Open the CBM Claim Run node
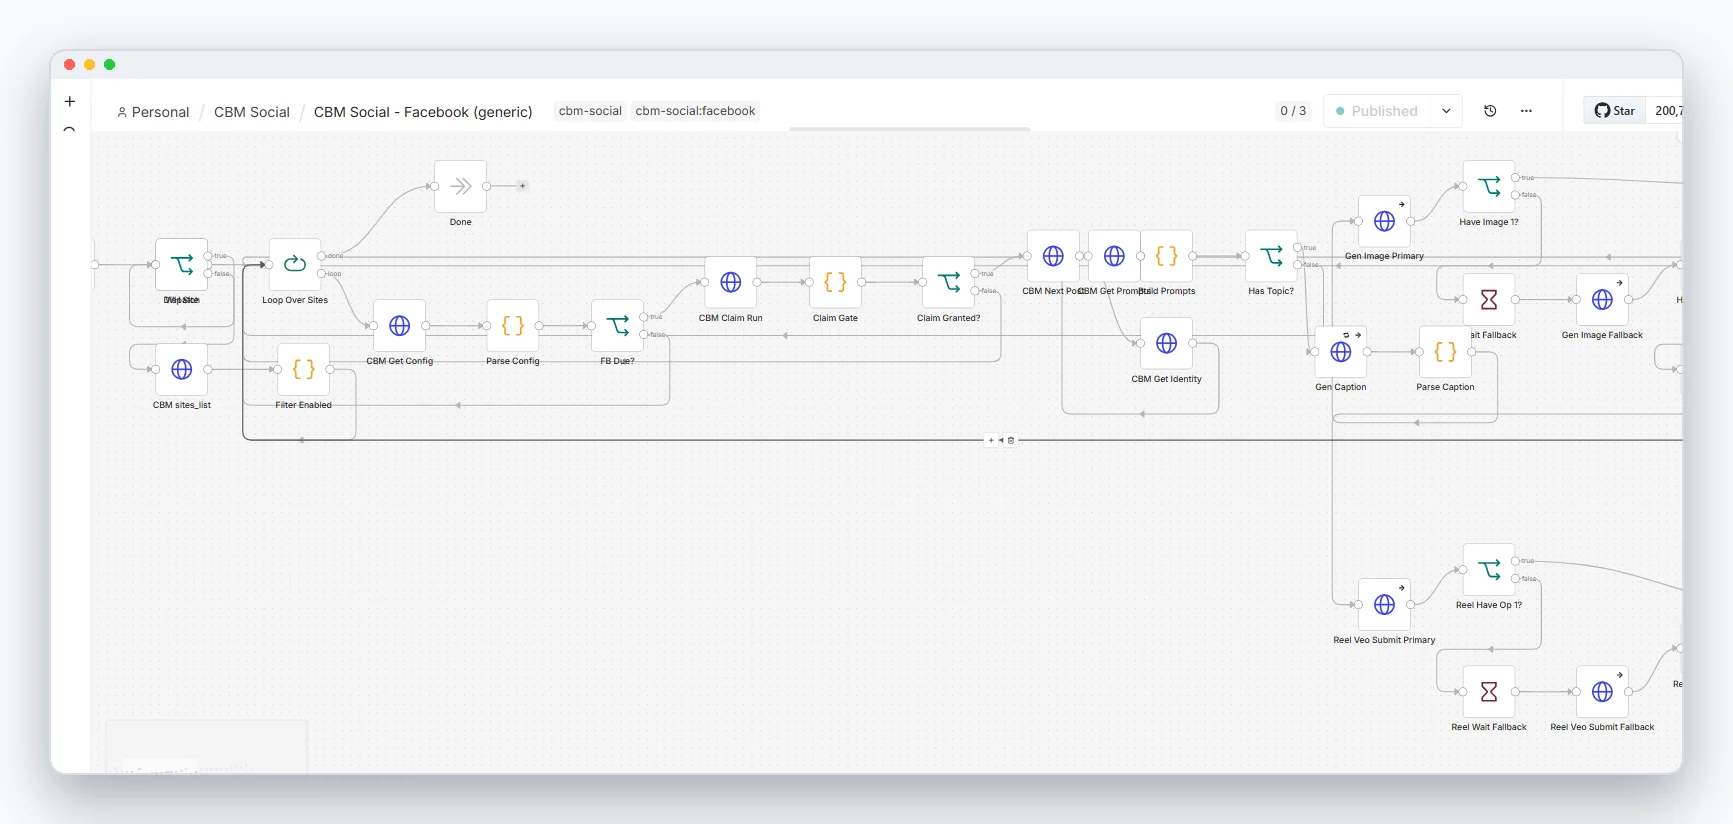This screenshot has height=824, width=1733. click(731, 282)
